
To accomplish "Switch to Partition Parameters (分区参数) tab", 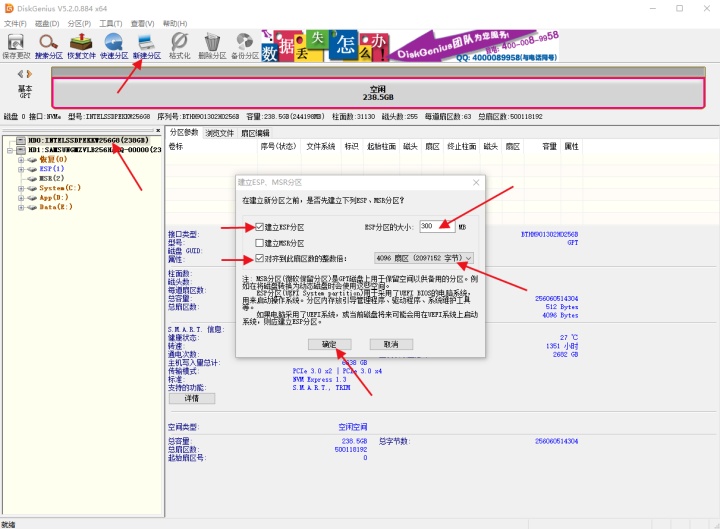I will coord(184,133).
